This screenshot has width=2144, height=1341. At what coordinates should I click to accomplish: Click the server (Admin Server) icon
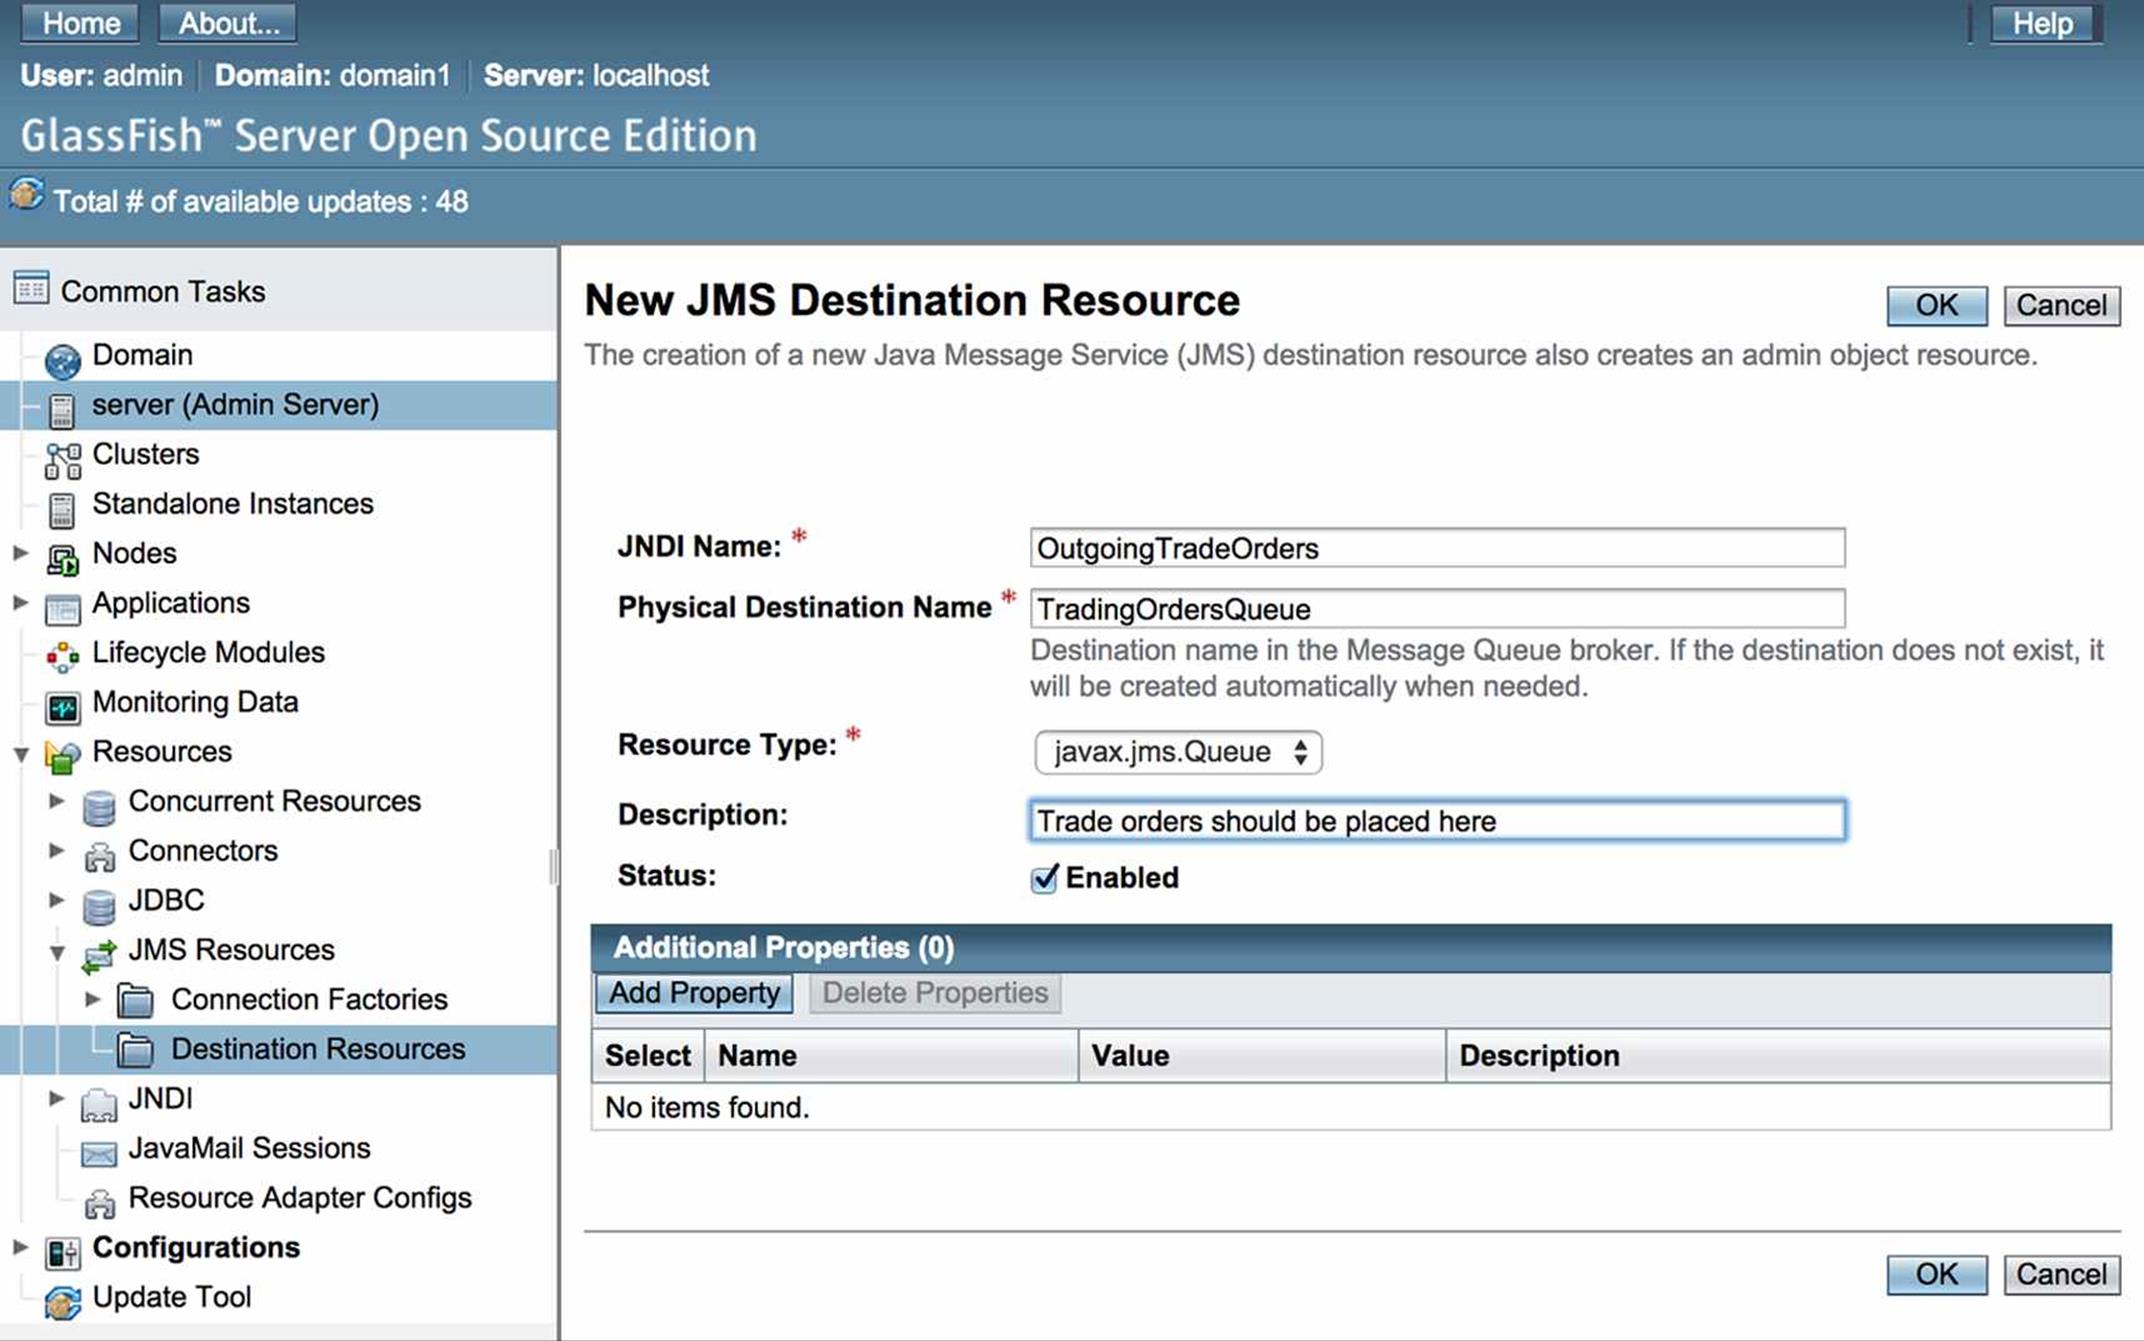coord(62,409)
